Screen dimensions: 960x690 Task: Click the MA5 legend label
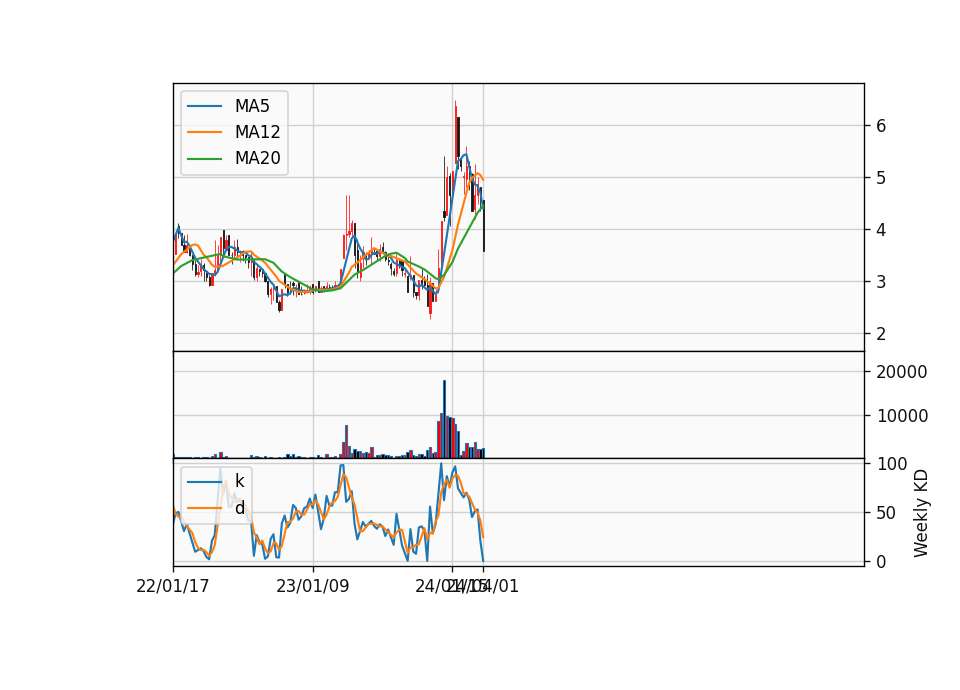pos(252,106)
